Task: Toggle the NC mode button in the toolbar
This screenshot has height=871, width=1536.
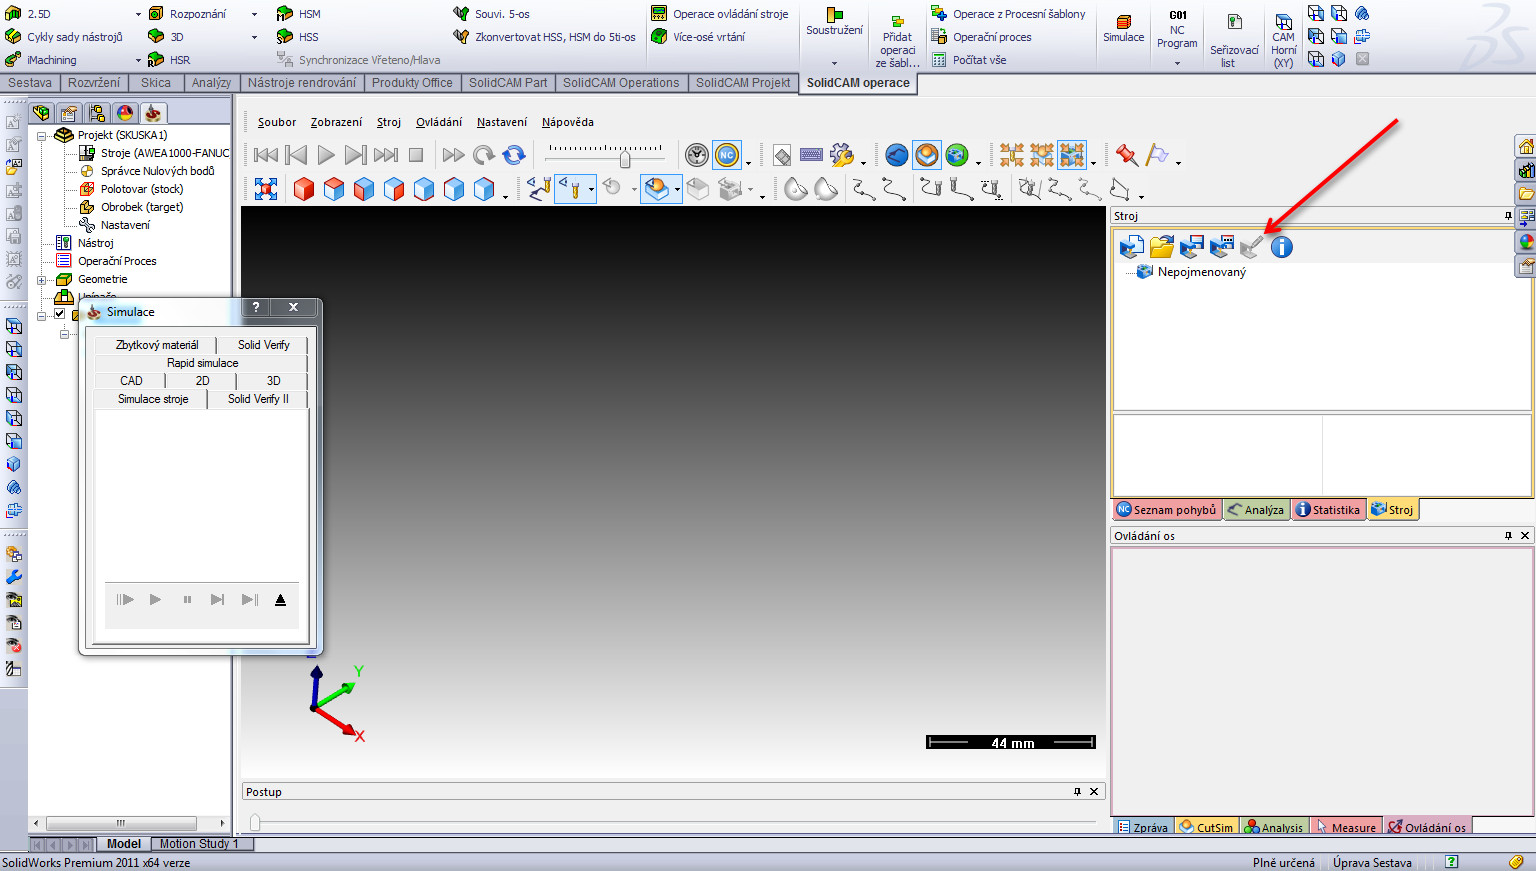Action: (727, 155)
